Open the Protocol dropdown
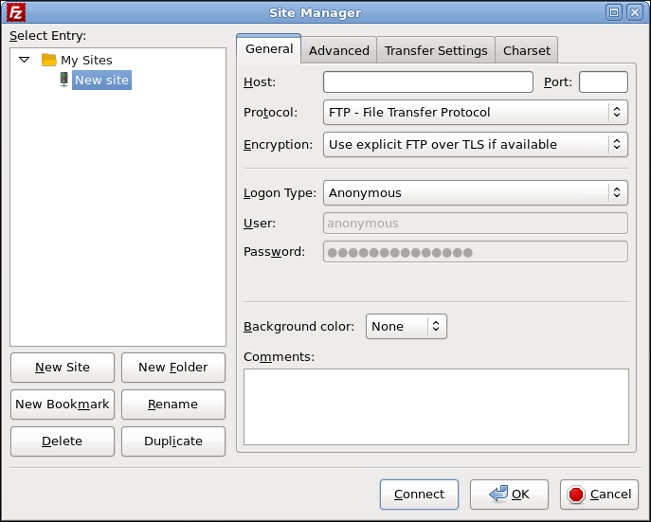651x522 pixels. 475,113
